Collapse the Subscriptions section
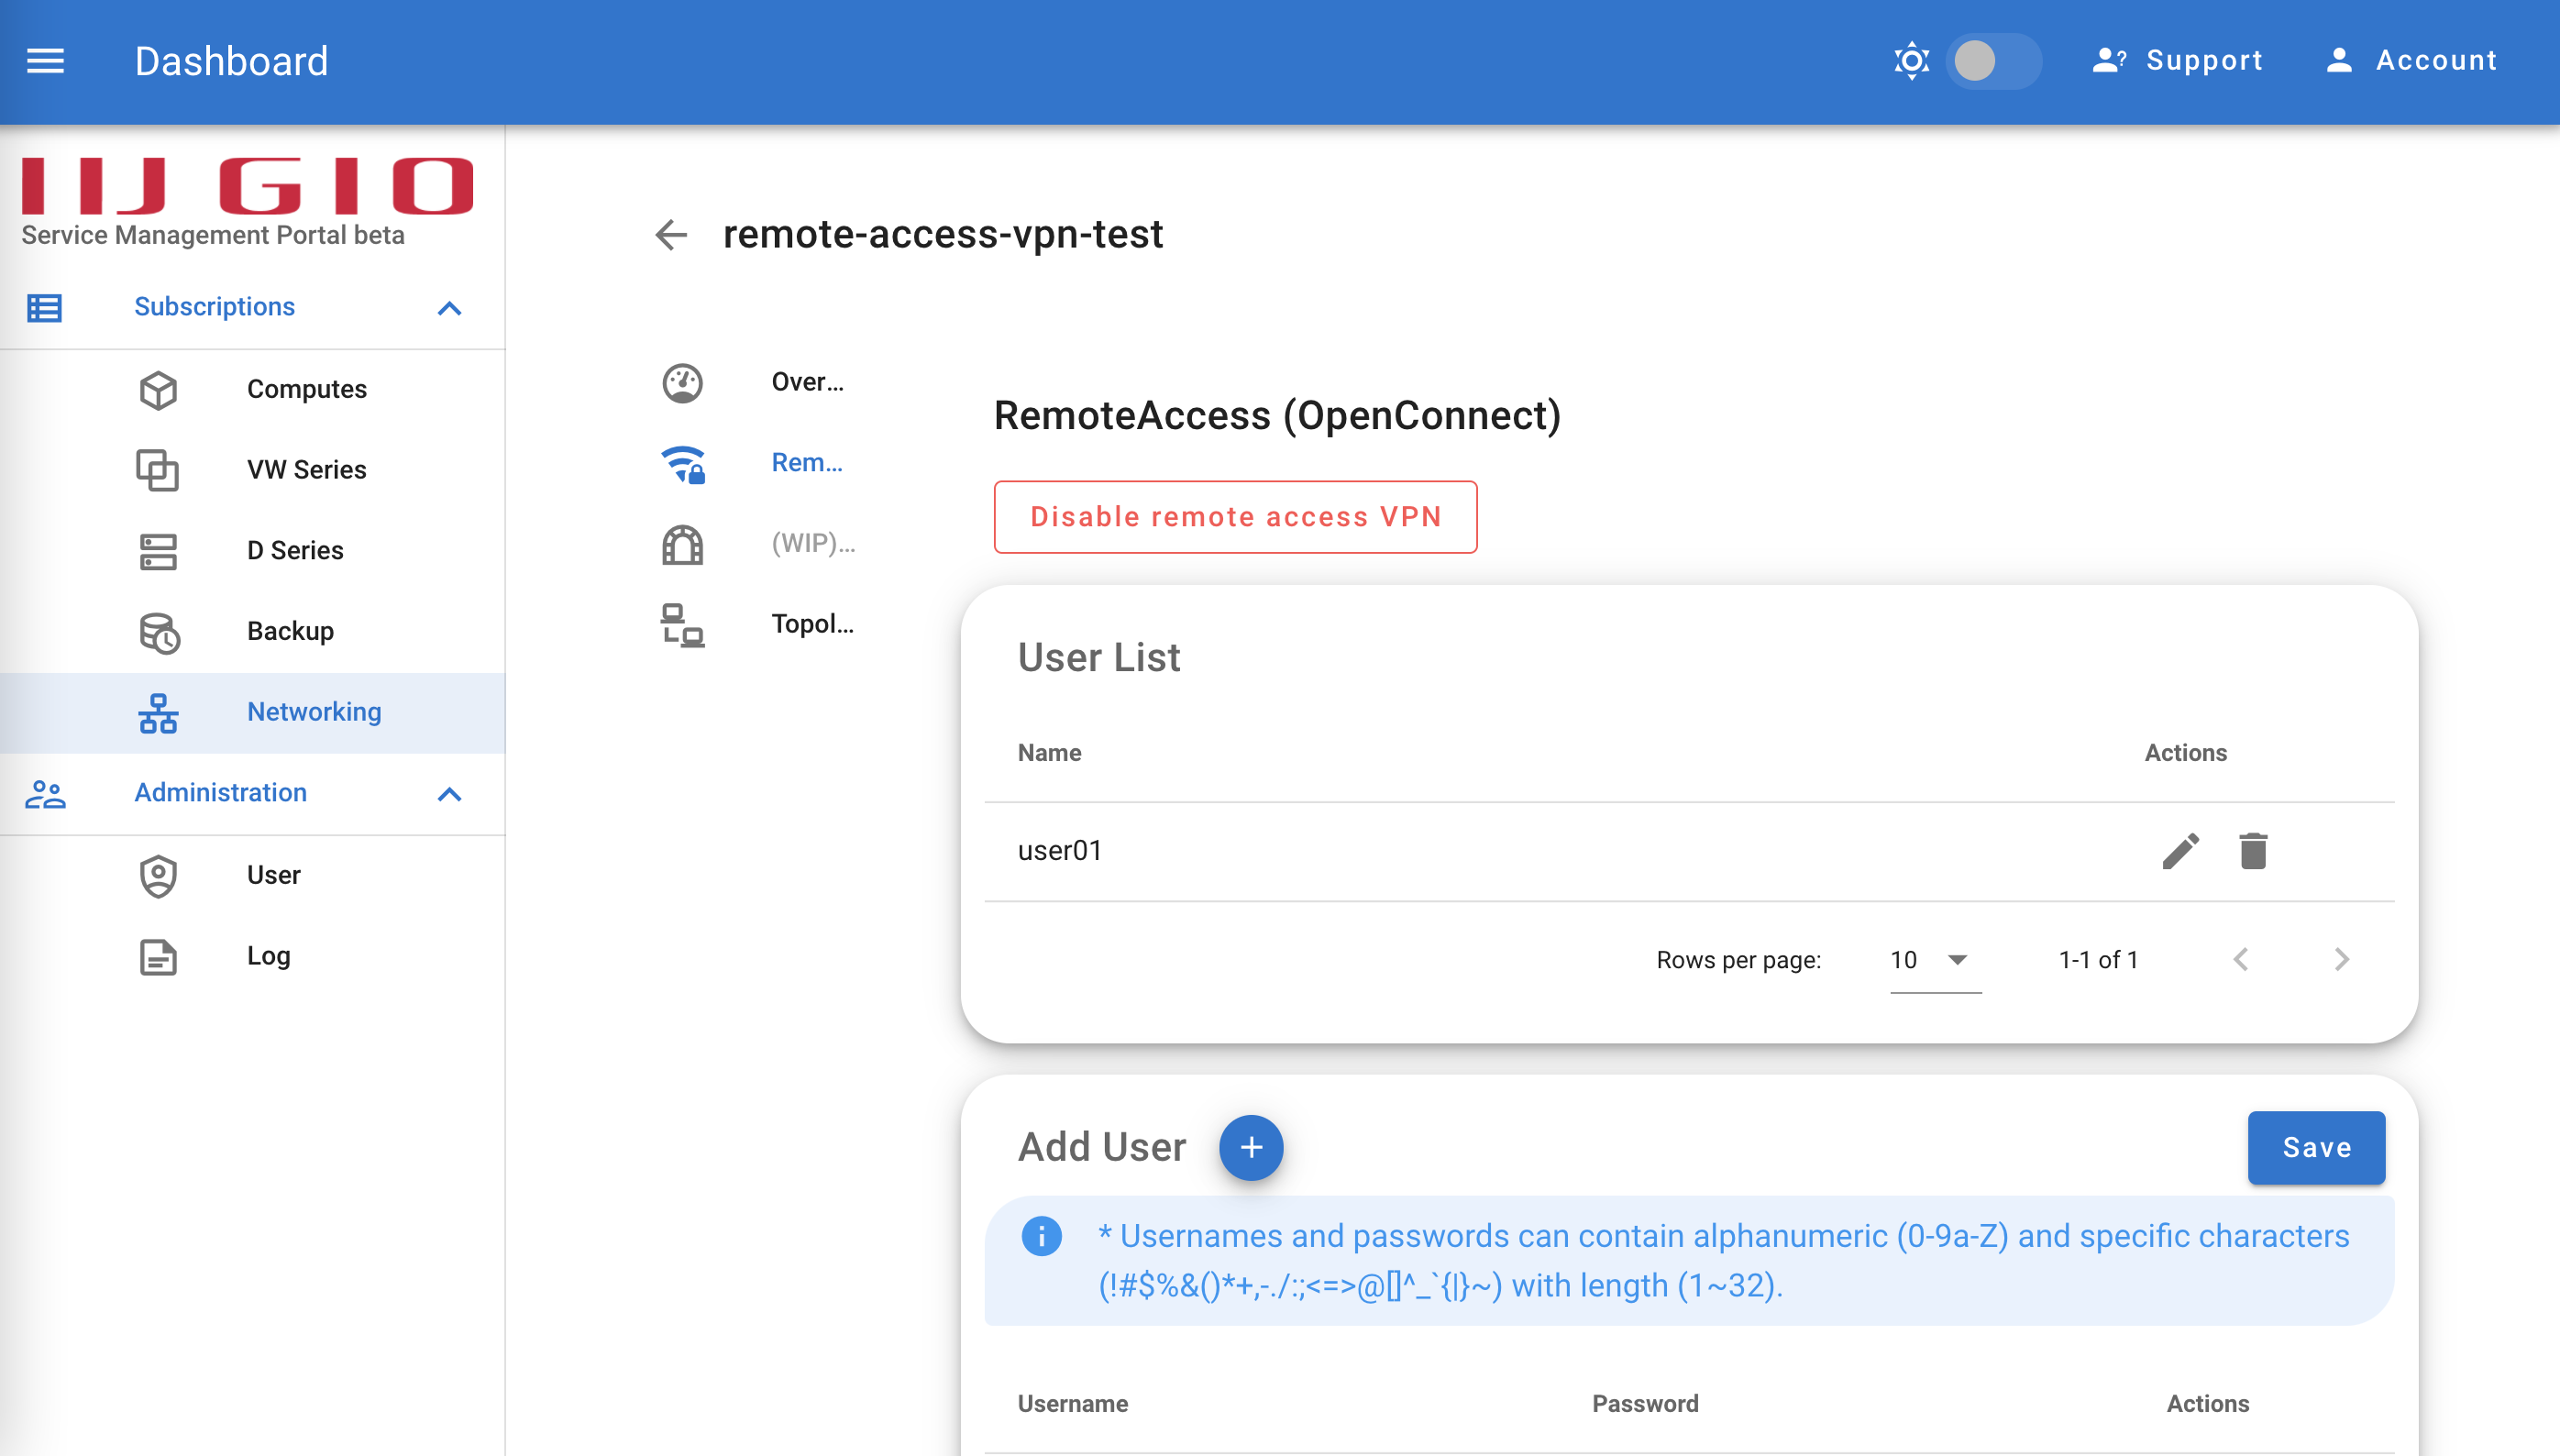This screenshot has width=2560, height=1456. pyautogui.click(x=450, y=308)
